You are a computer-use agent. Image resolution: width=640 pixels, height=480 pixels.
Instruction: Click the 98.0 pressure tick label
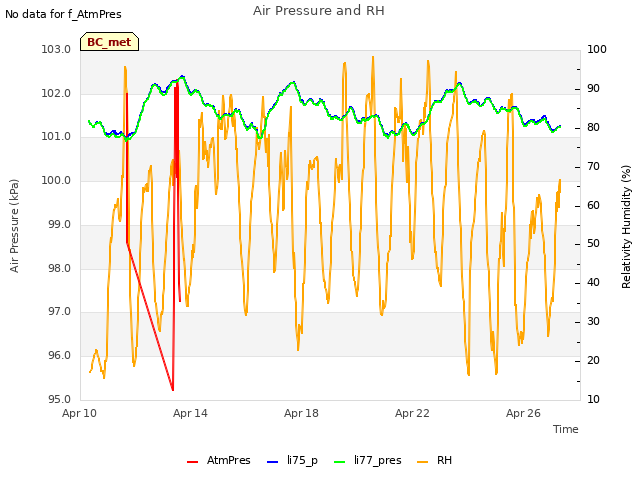[x=59, y=269]
